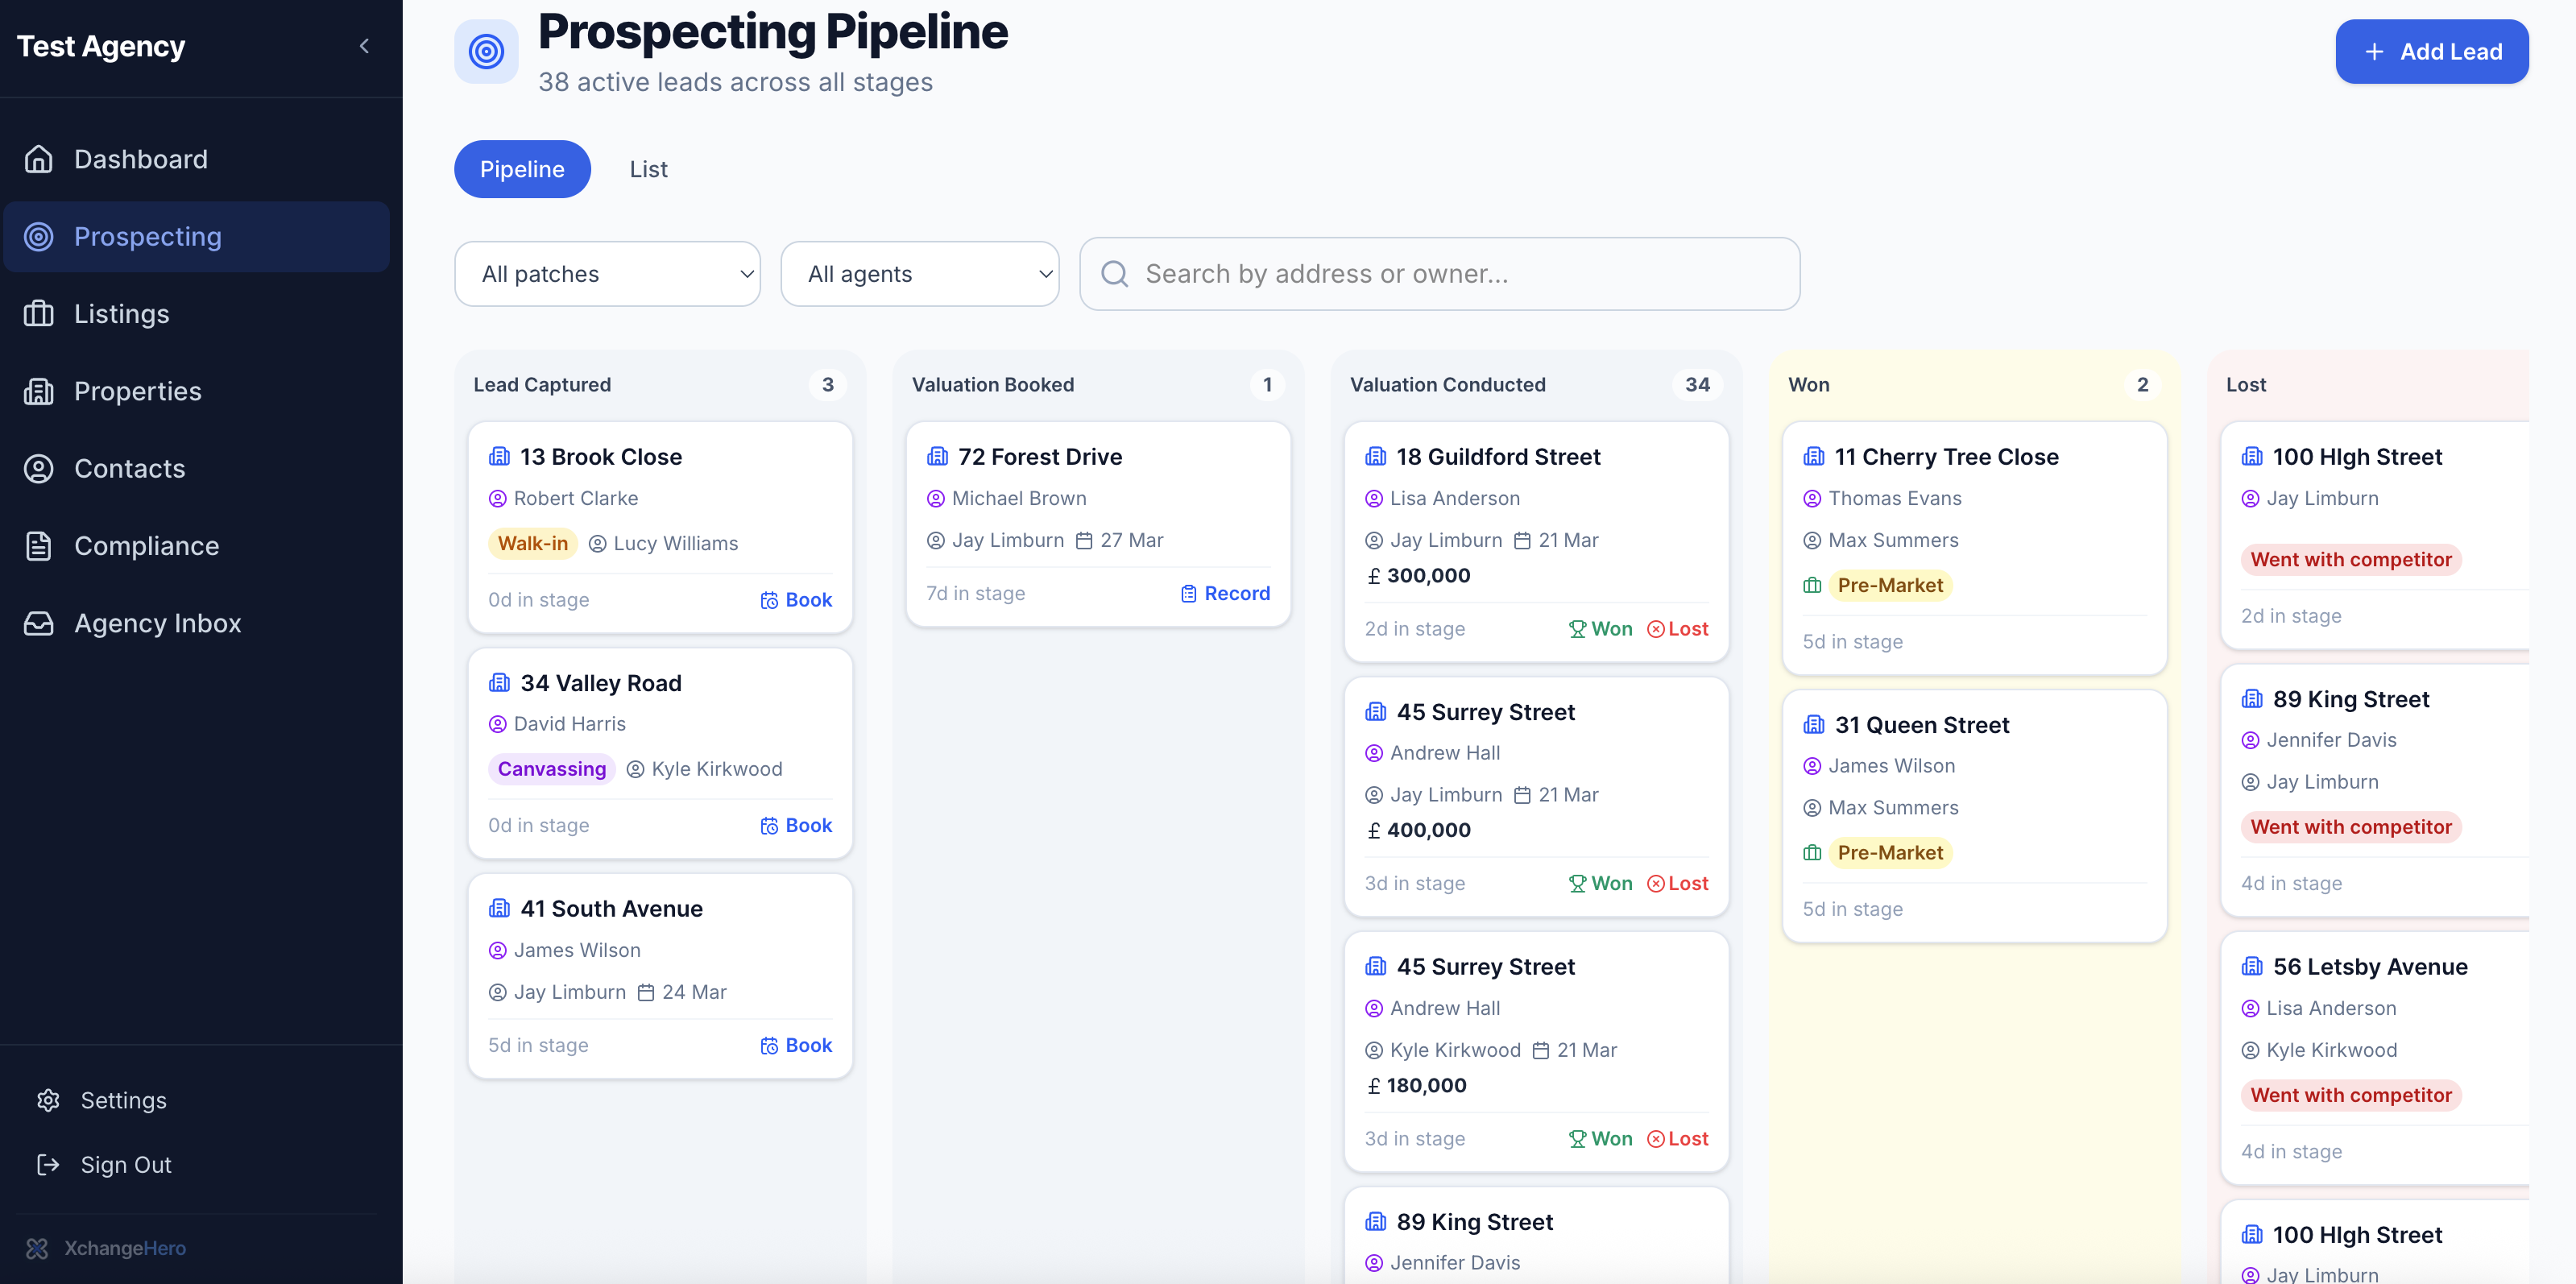Open the Dashboard from the sidebar

coord(140,158)
